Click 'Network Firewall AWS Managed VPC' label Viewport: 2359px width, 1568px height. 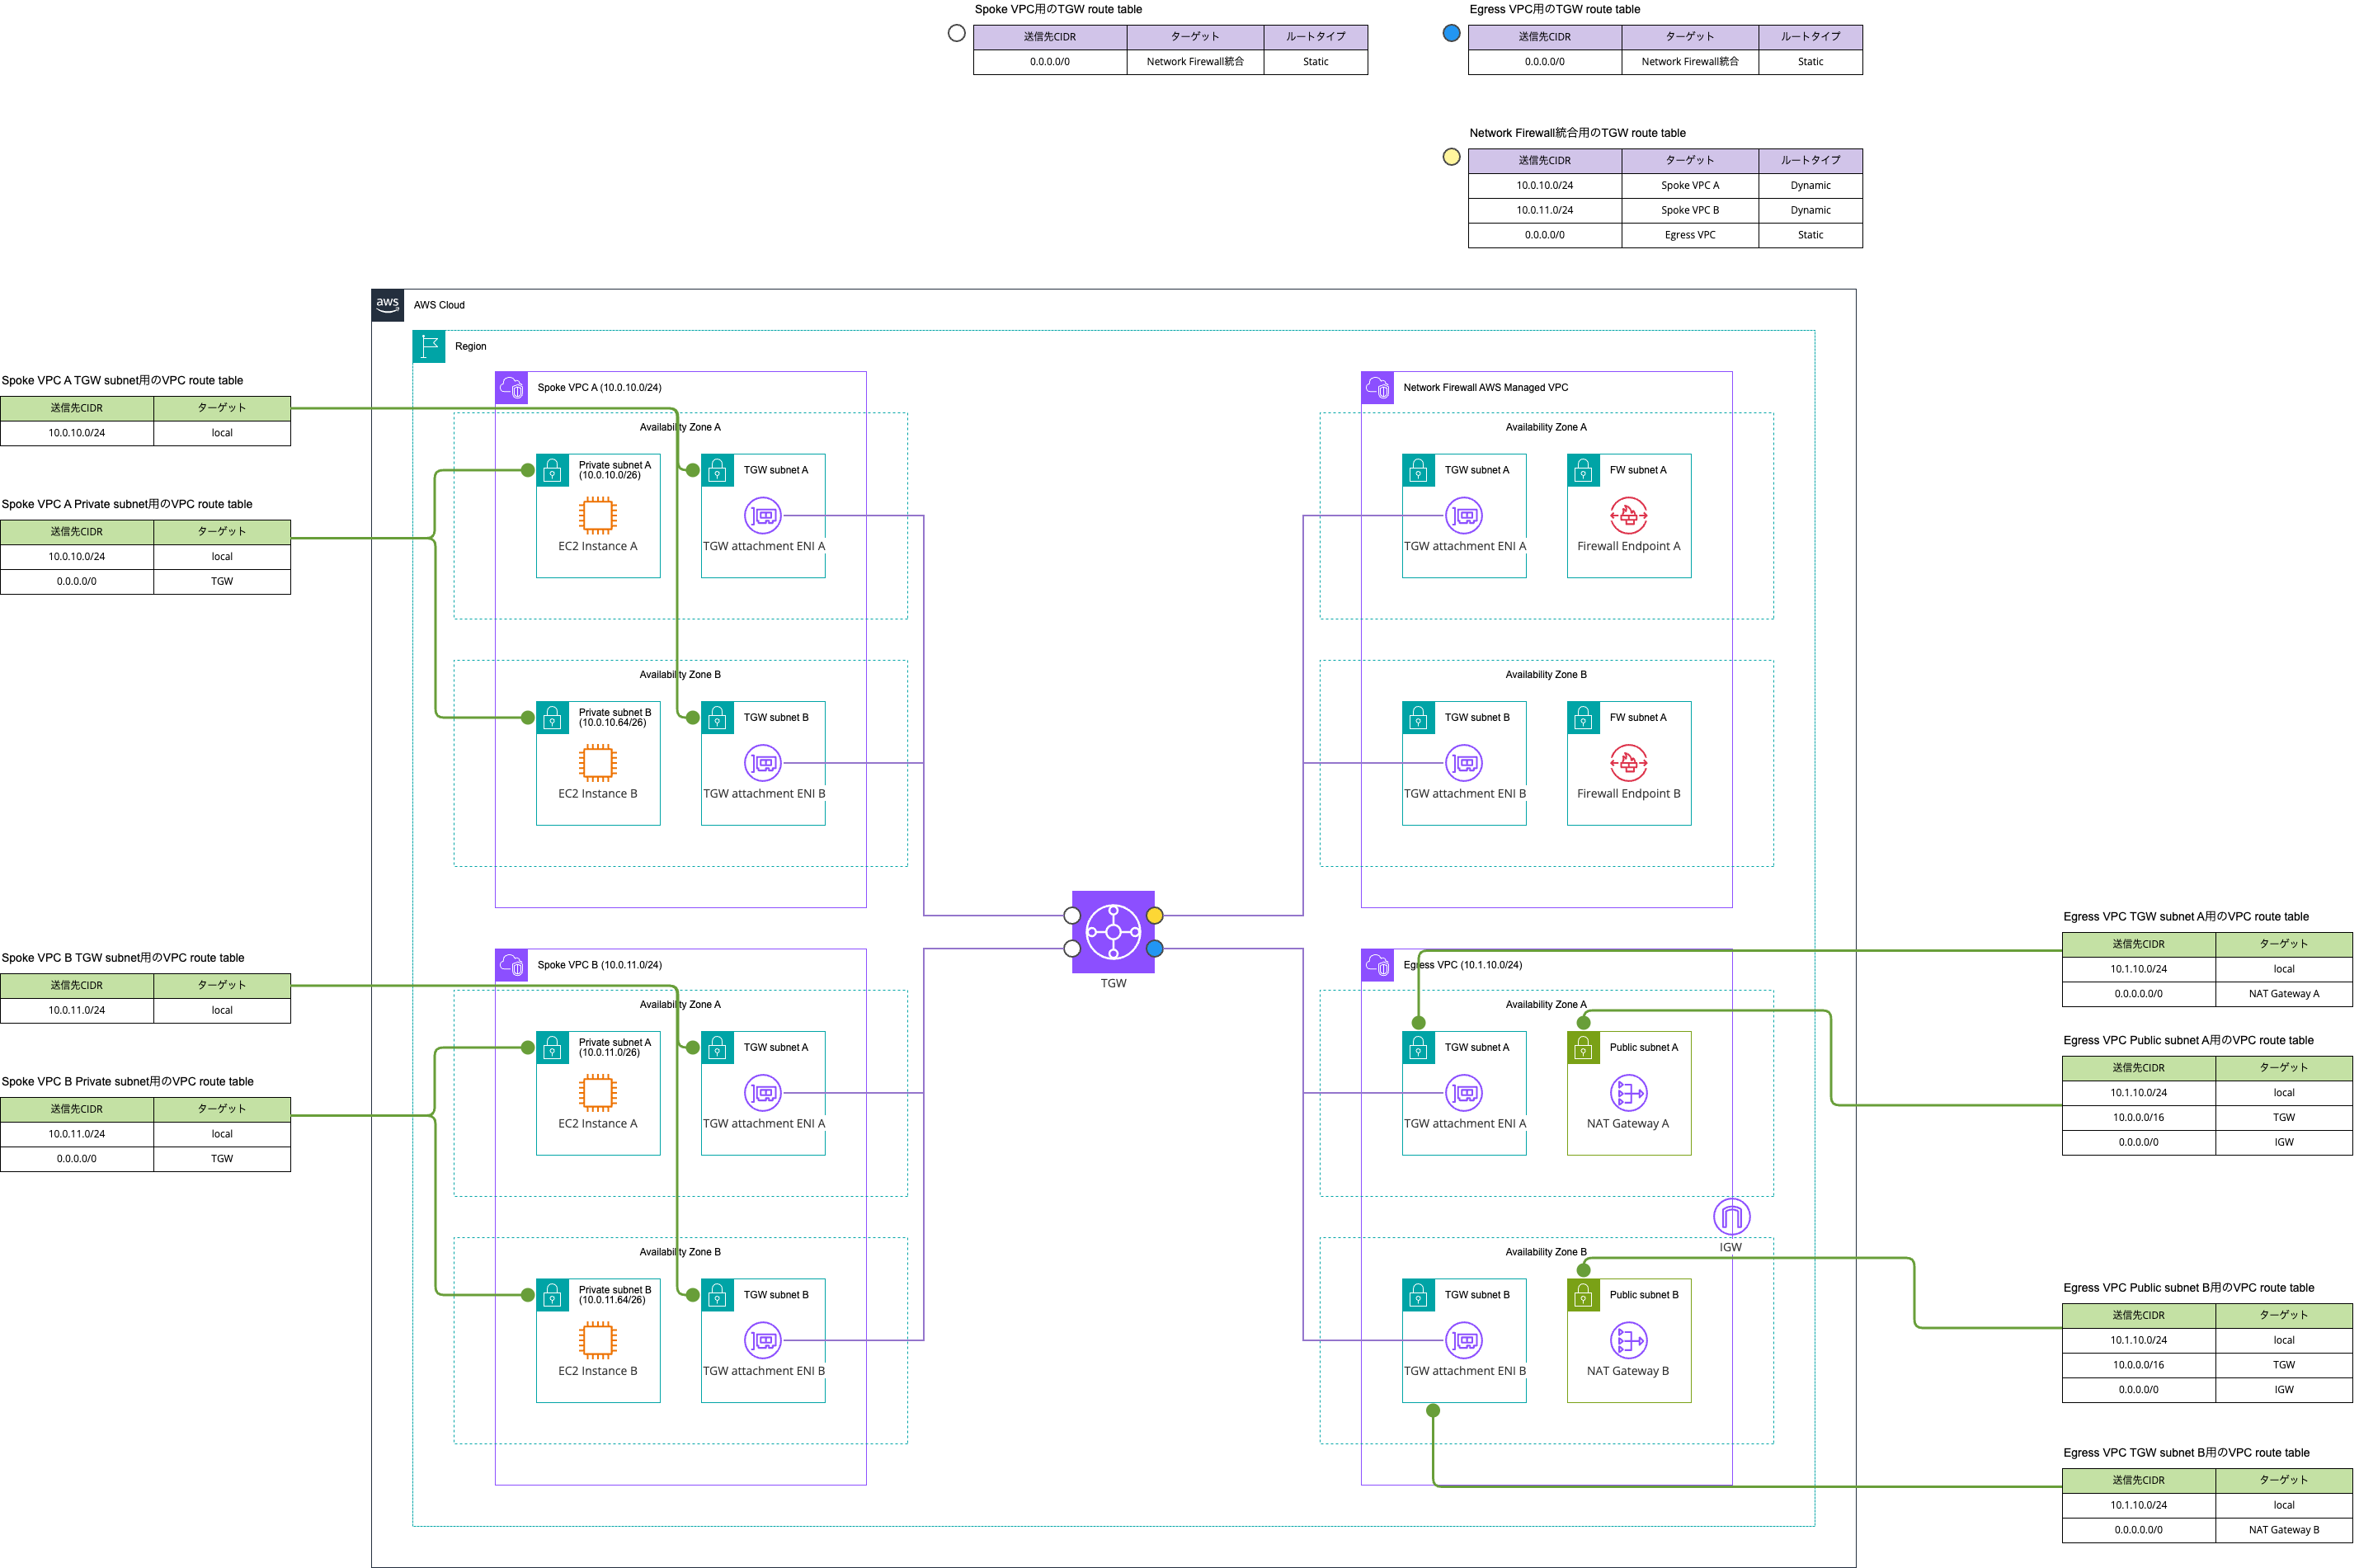pyautogui.click(x=1485, y=387)
